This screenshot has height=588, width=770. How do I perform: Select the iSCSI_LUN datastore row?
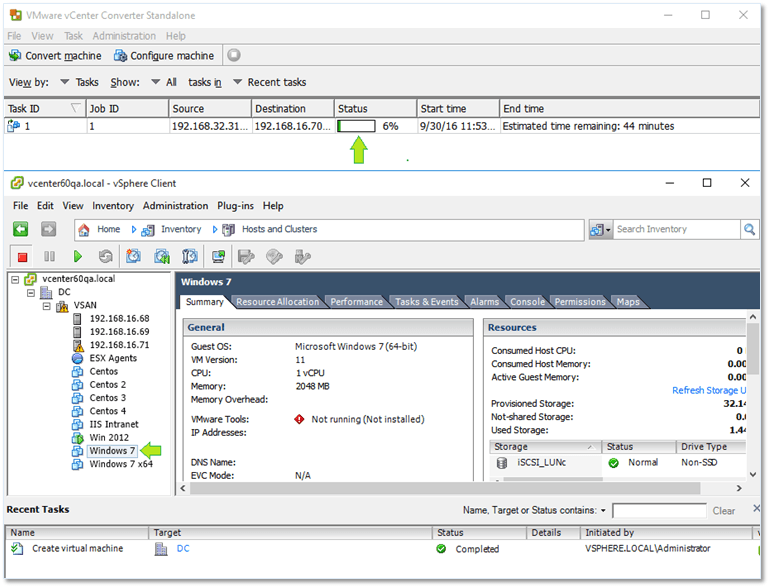coord(619,463)
